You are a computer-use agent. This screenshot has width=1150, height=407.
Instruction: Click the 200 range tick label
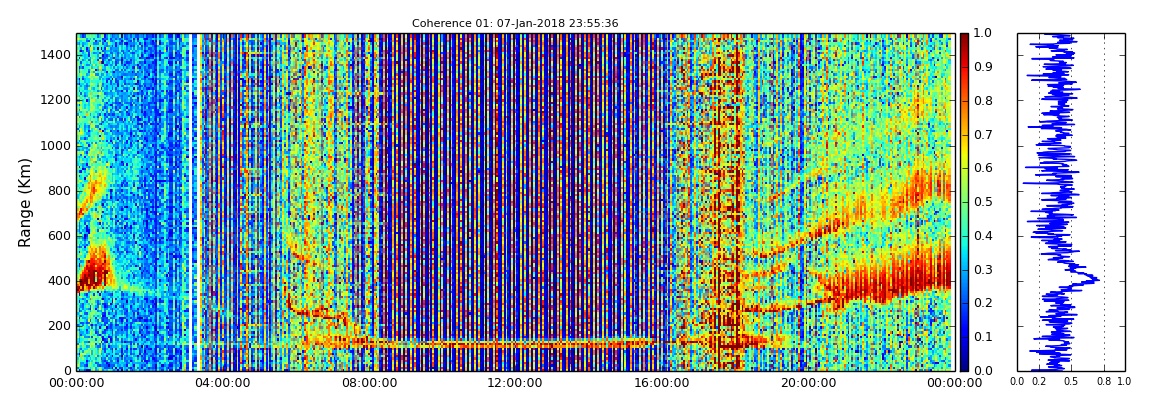pos(60,326)
